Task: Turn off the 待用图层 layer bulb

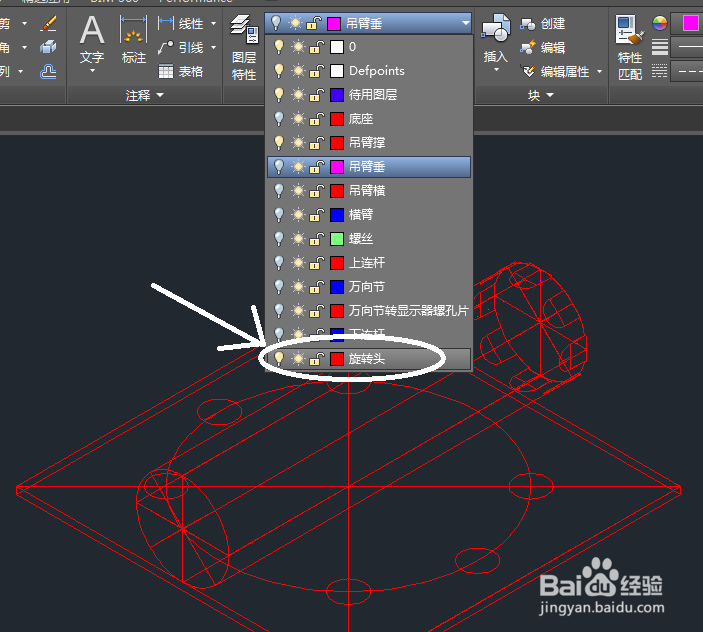Action: click(279, 95)
